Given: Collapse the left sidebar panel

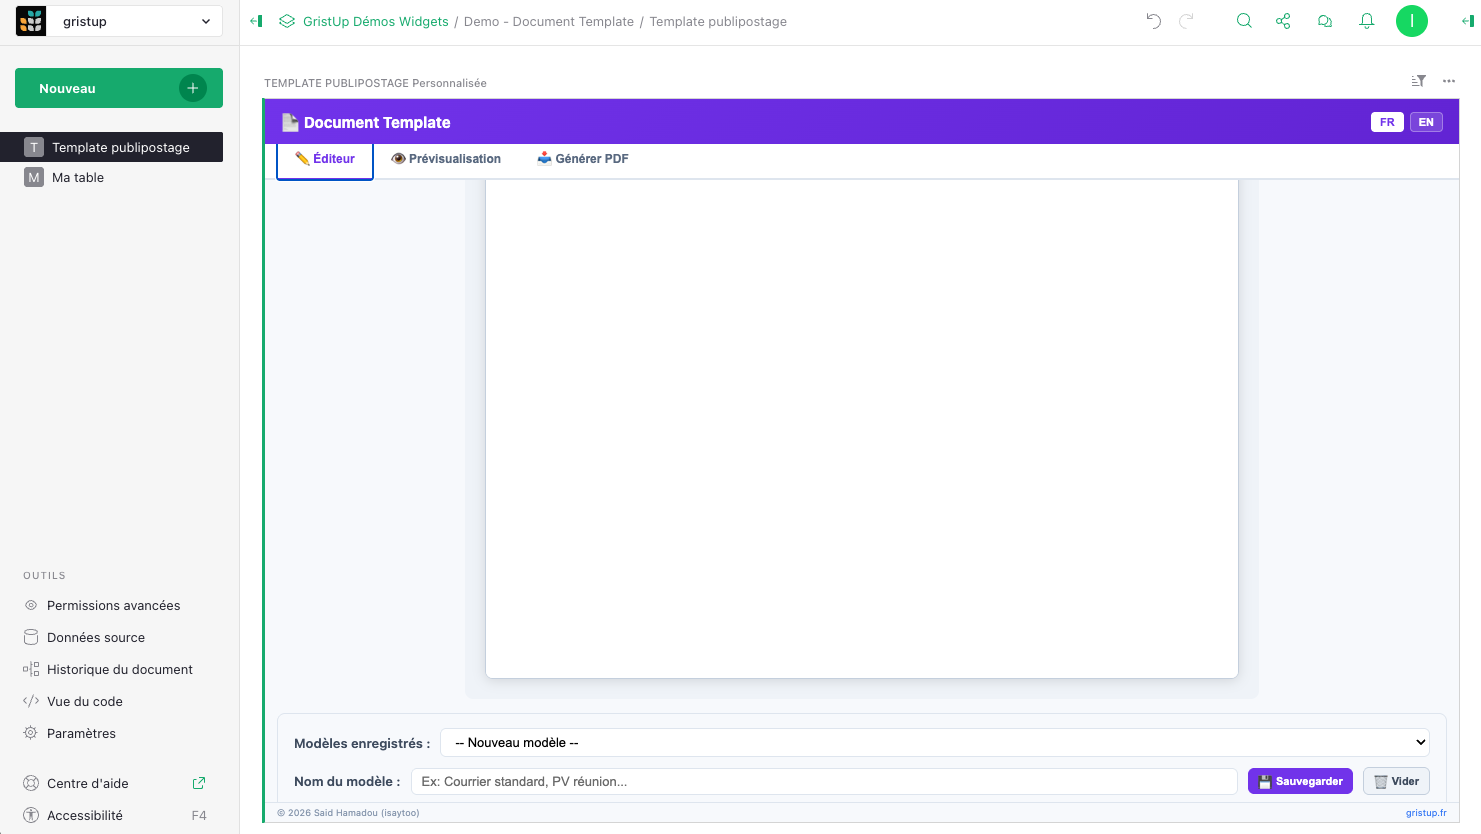Looking at the screenshot, I should tap(256, 21).
